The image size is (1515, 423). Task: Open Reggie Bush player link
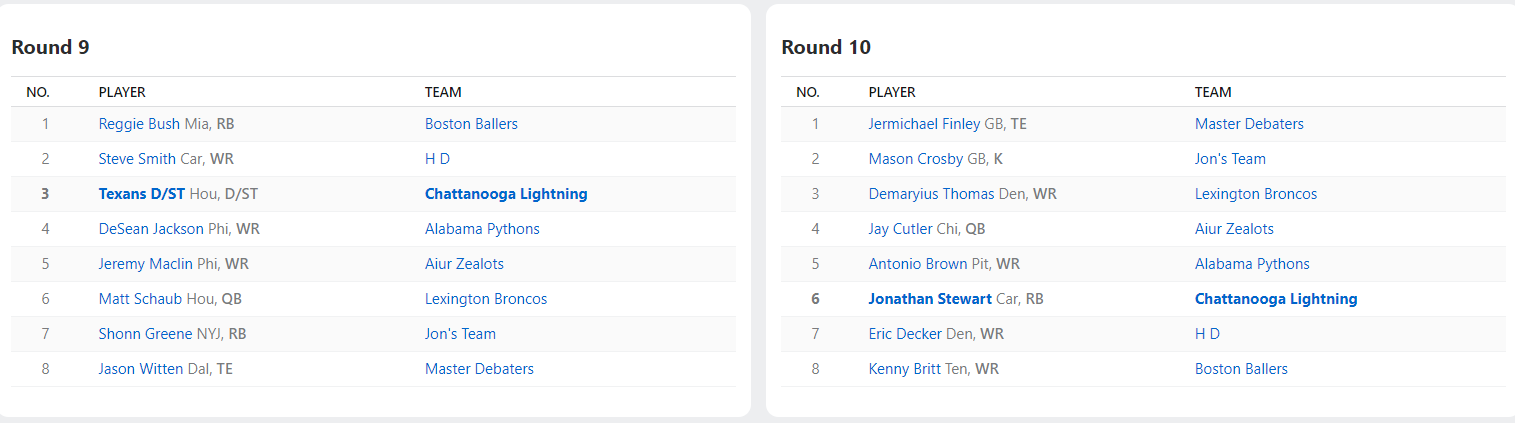click(139, 124)
